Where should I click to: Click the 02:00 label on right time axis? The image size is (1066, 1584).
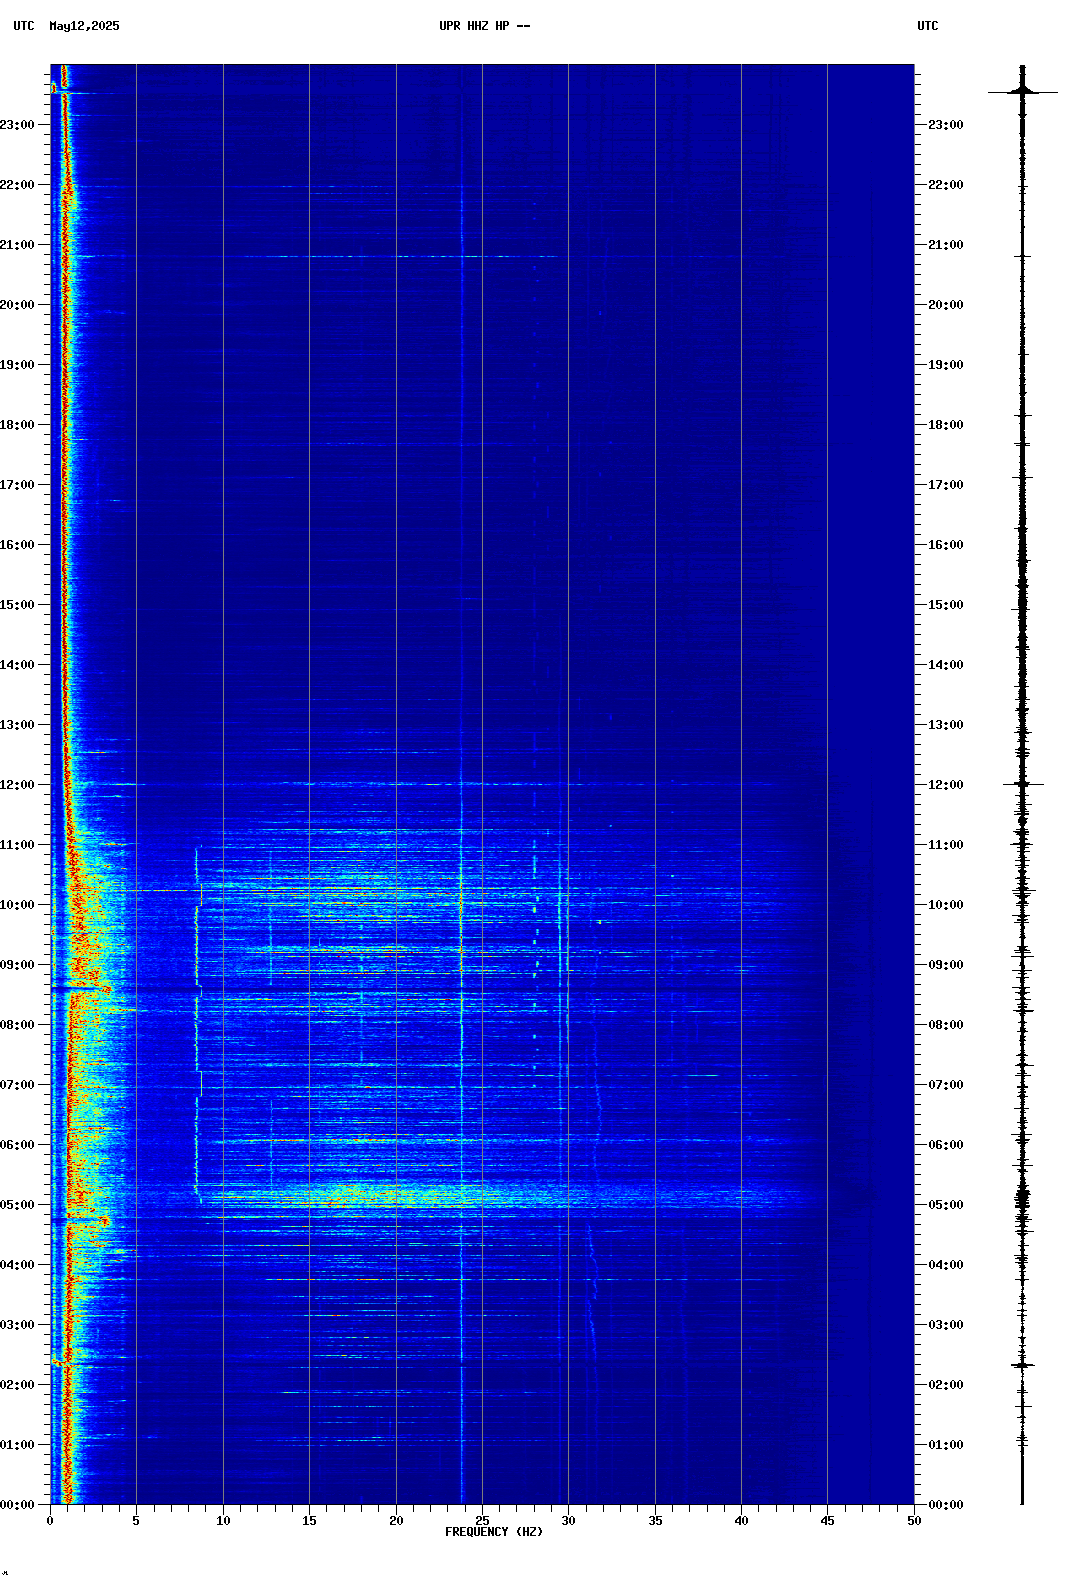click(x=946, y=1385)
